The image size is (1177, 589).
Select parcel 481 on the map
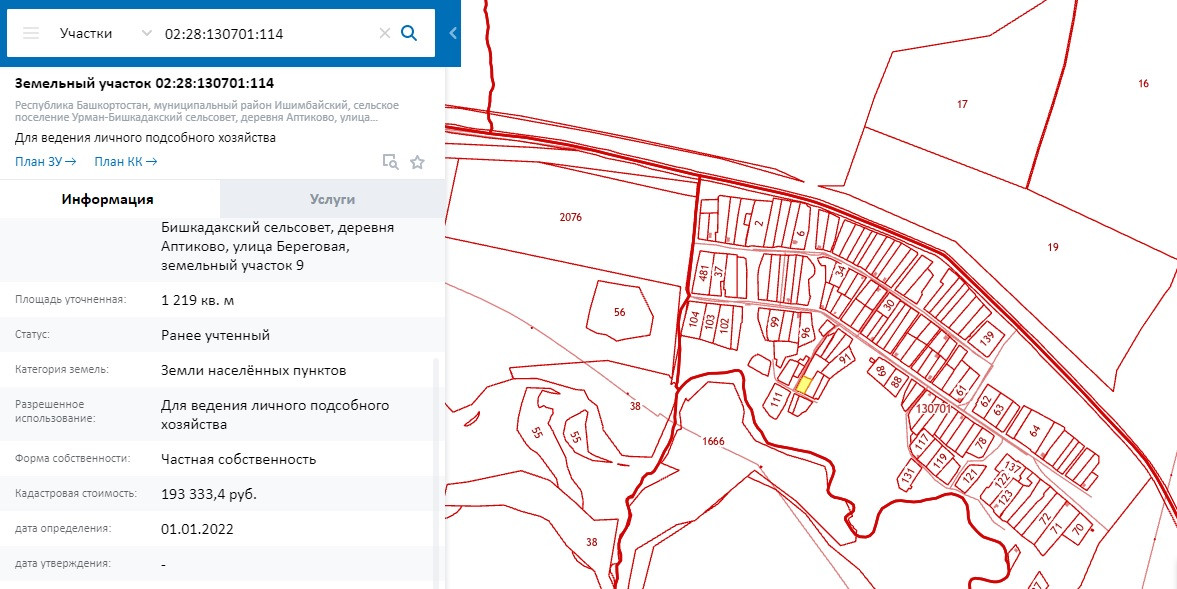point(703,274)
